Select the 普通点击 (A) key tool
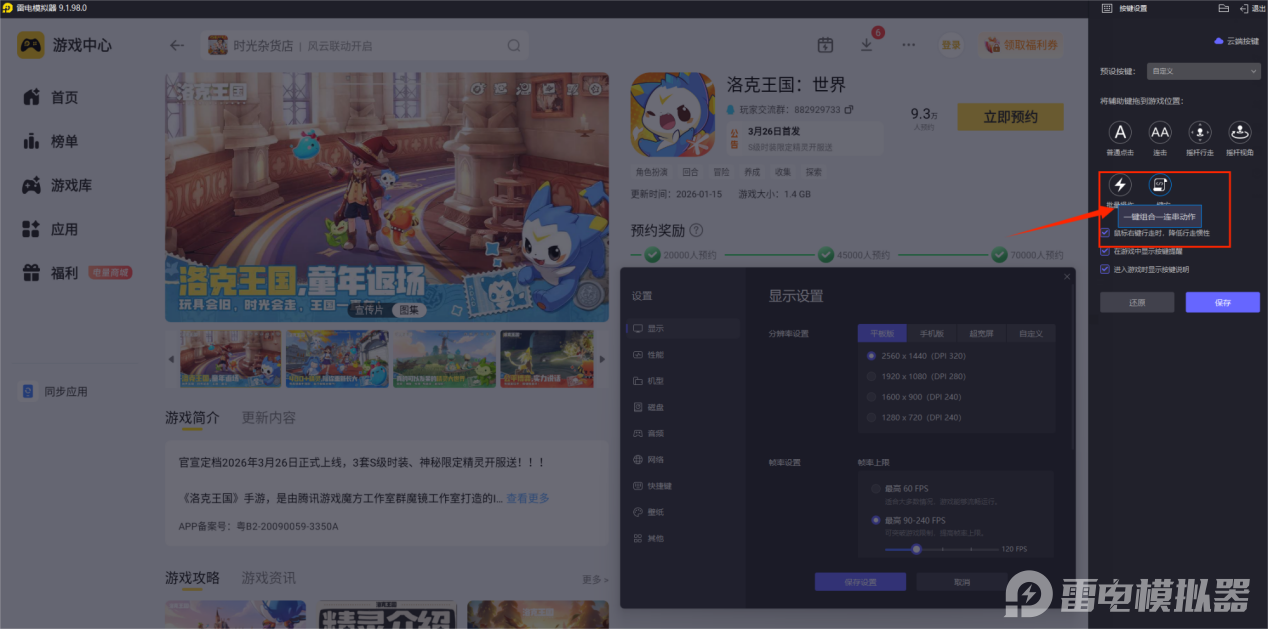The width and height of the screenshot is (1268, 629). pyautogui.click(x=1120, y=132)
